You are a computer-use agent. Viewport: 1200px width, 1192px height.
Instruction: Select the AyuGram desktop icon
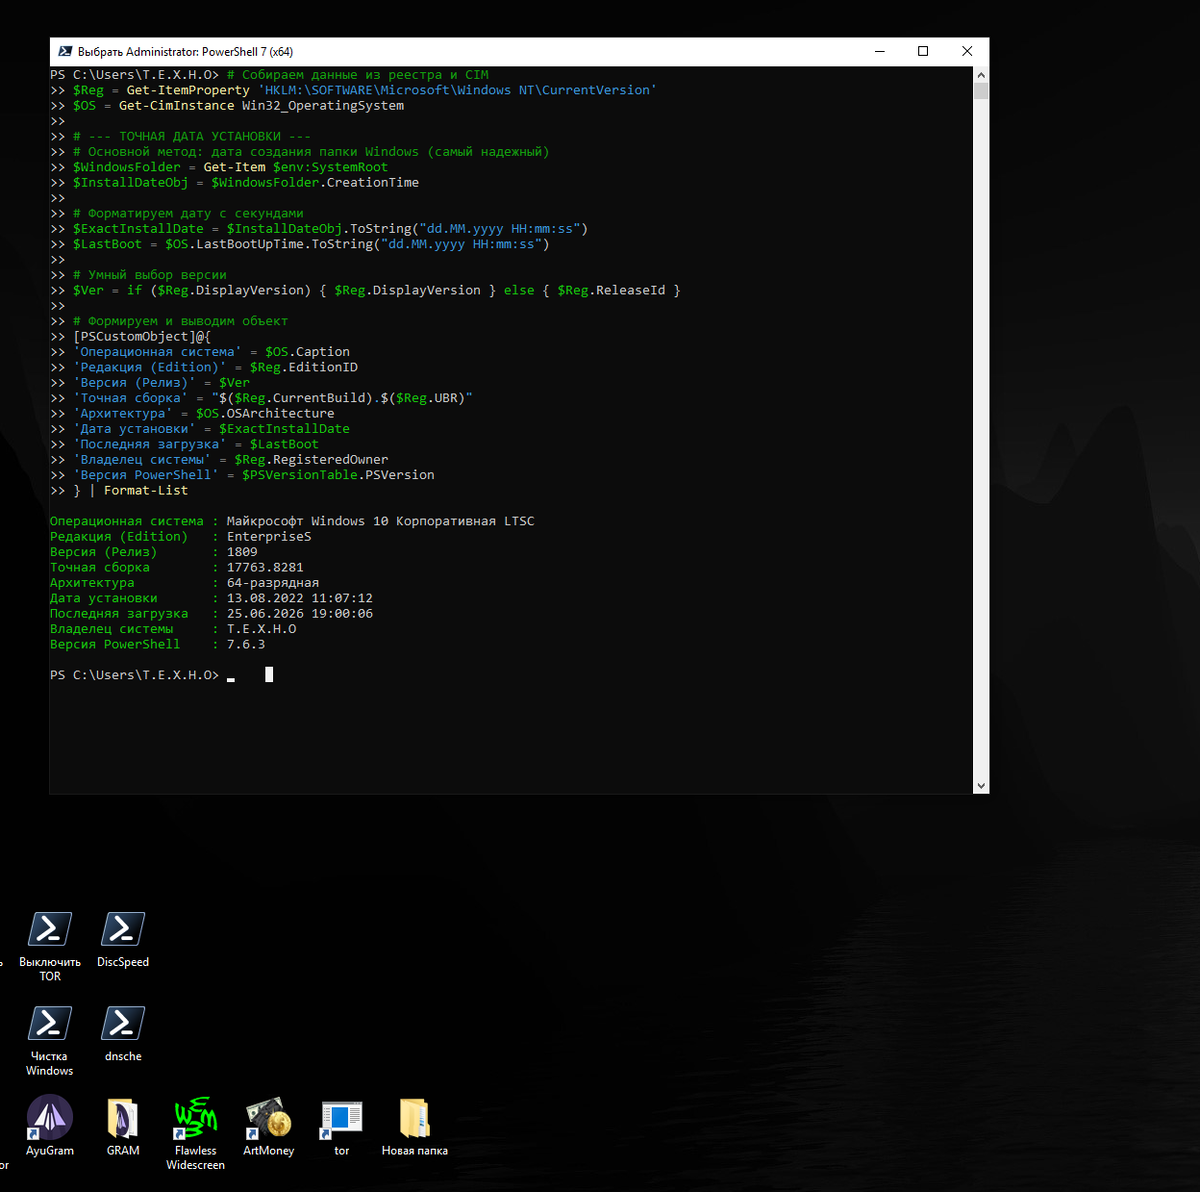(50, 1125)
